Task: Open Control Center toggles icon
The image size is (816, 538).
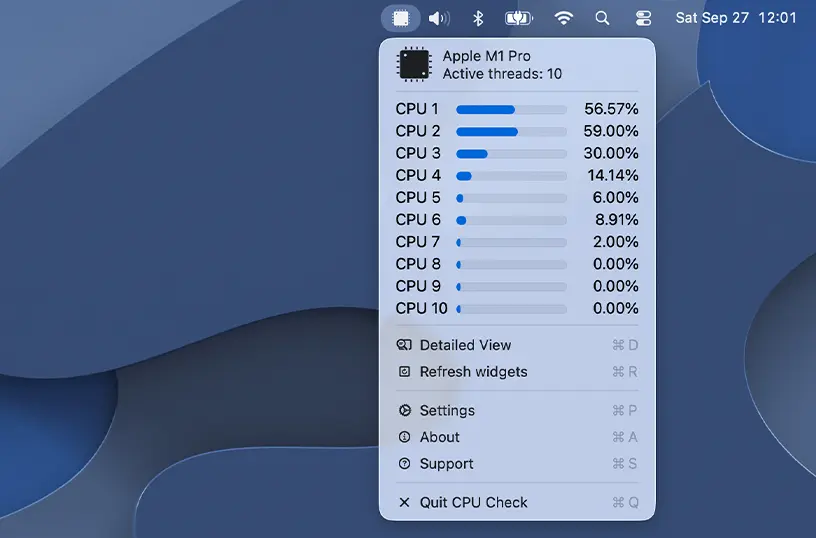Action: [x=642, y=18]
